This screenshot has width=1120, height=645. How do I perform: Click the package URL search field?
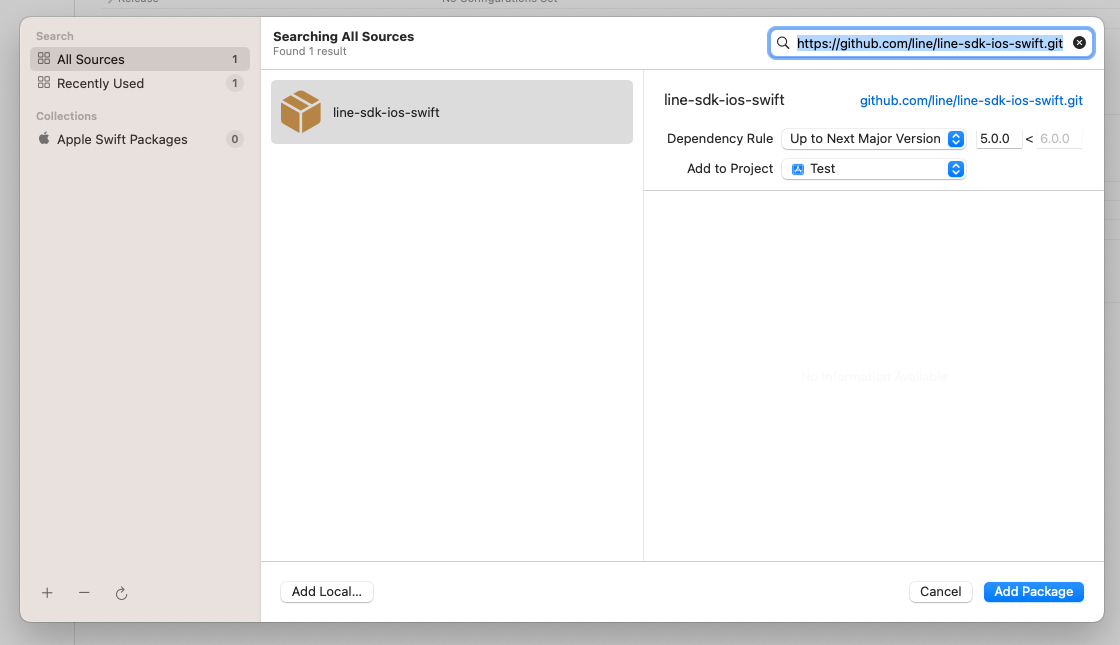pyautogui.click(x=931, y=43)
